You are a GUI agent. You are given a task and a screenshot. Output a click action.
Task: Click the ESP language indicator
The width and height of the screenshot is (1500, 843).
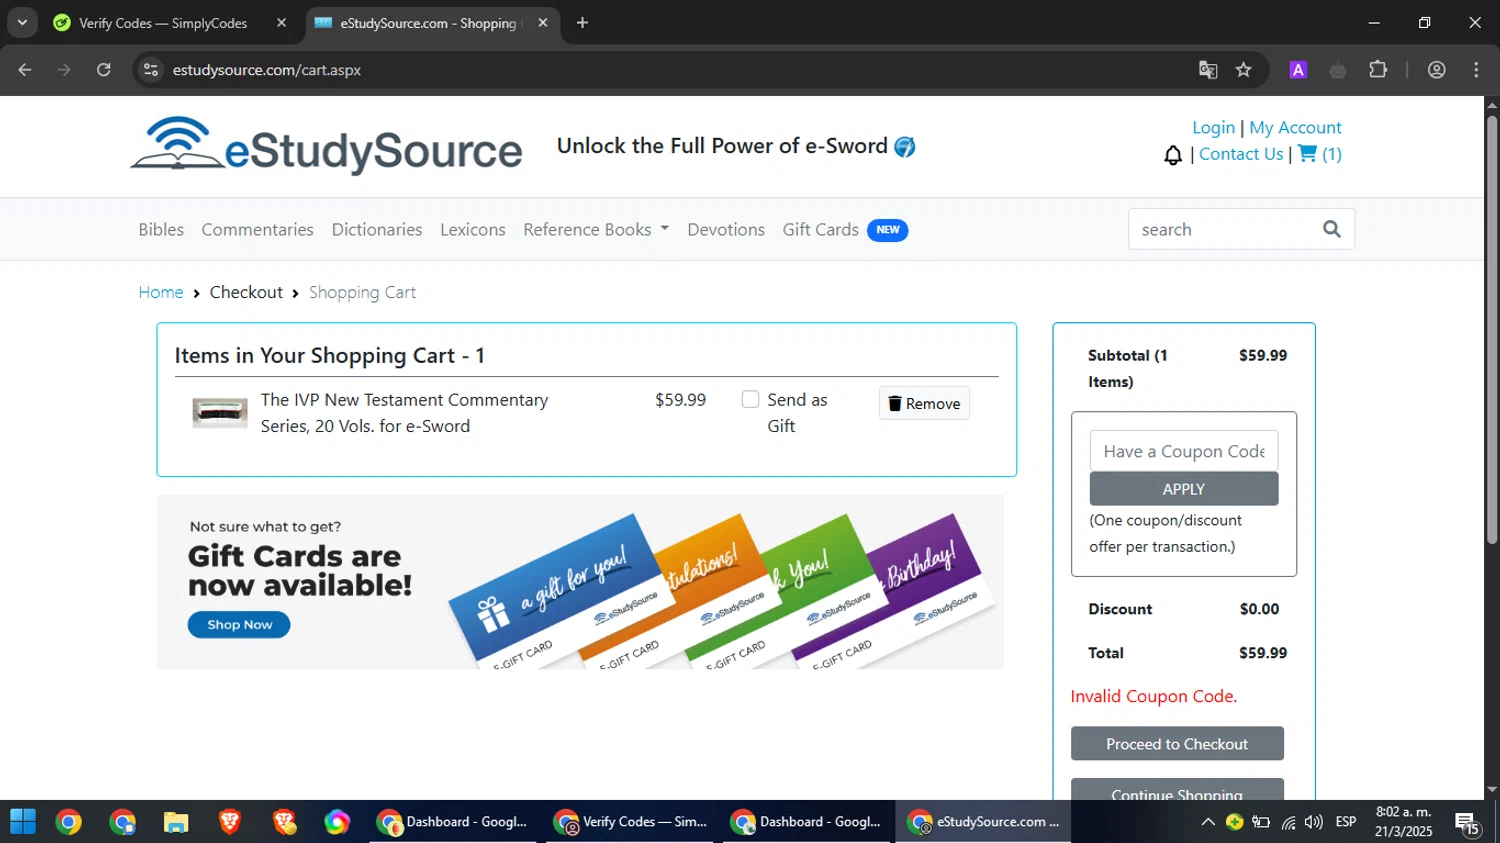coord(1346,822)
